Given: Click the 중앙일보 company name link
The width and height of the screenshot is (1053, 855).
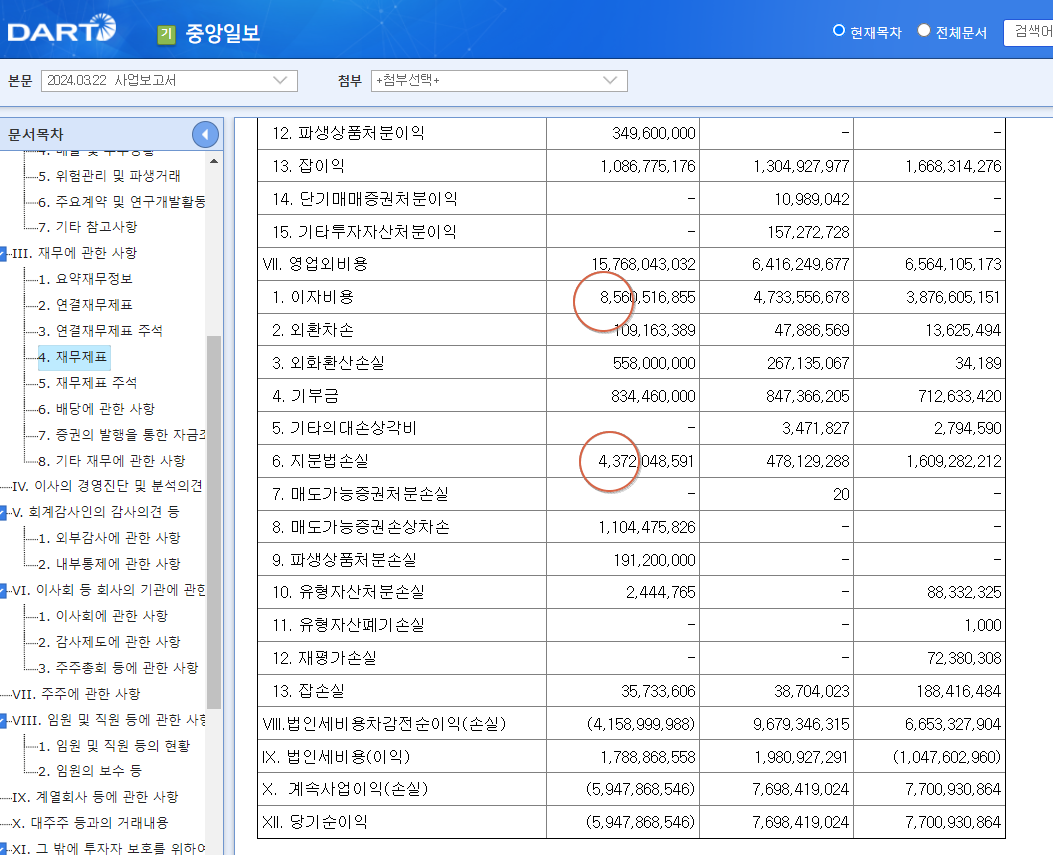Looking at the screenshot, I should 222,33.
